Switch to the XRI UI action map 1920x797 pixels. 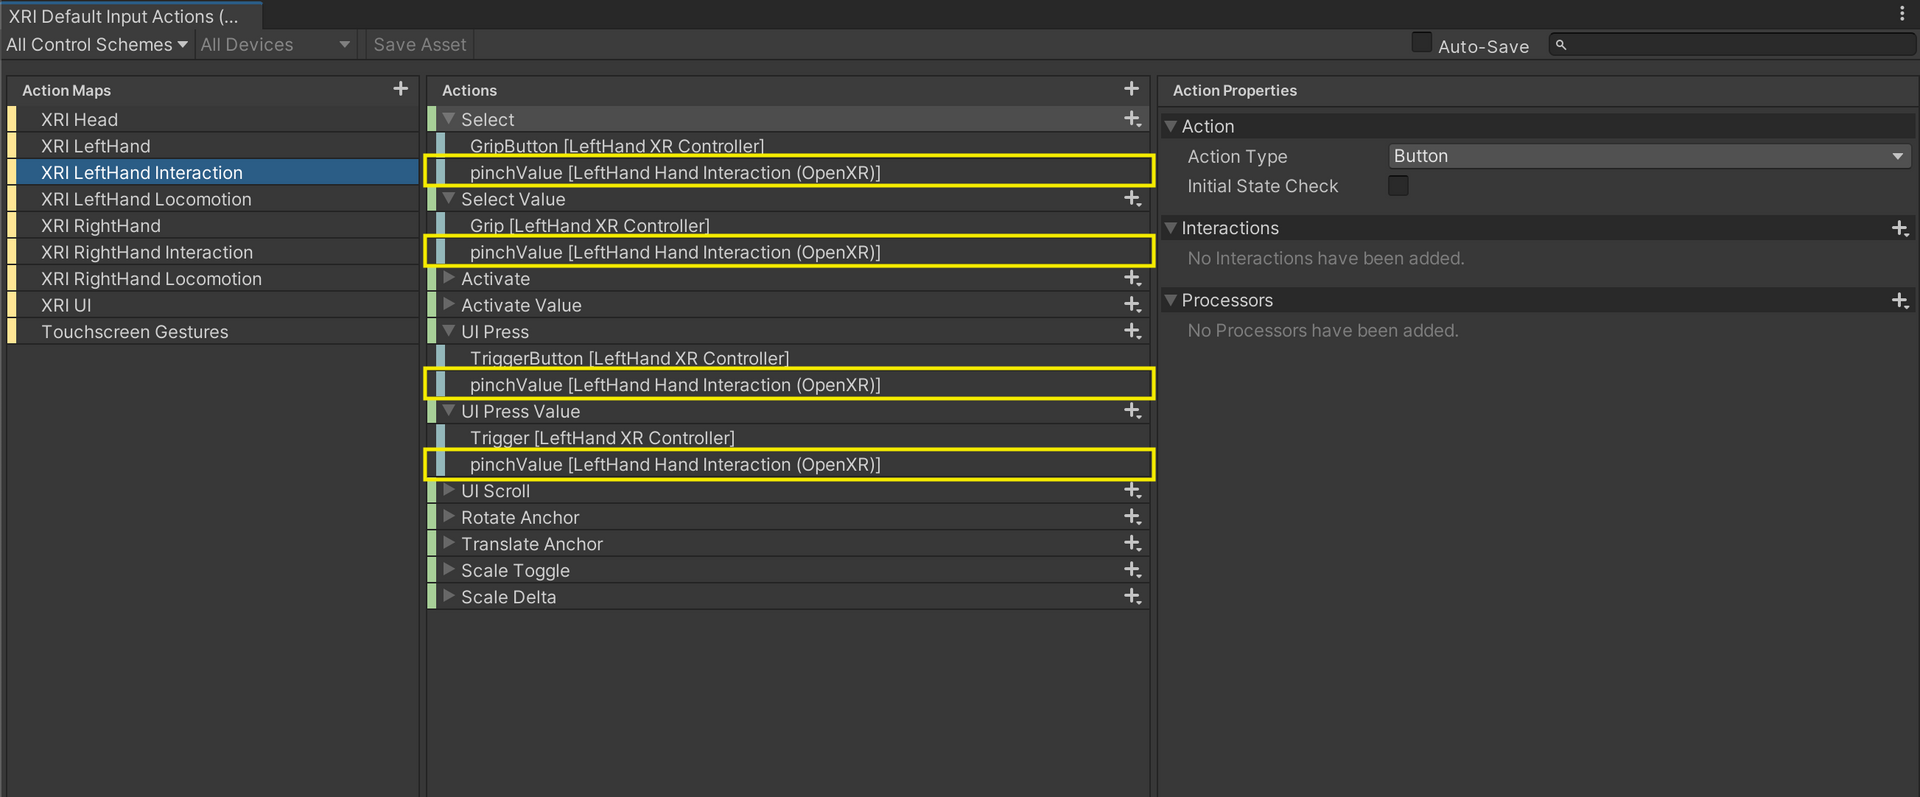(x=66, y=305)
